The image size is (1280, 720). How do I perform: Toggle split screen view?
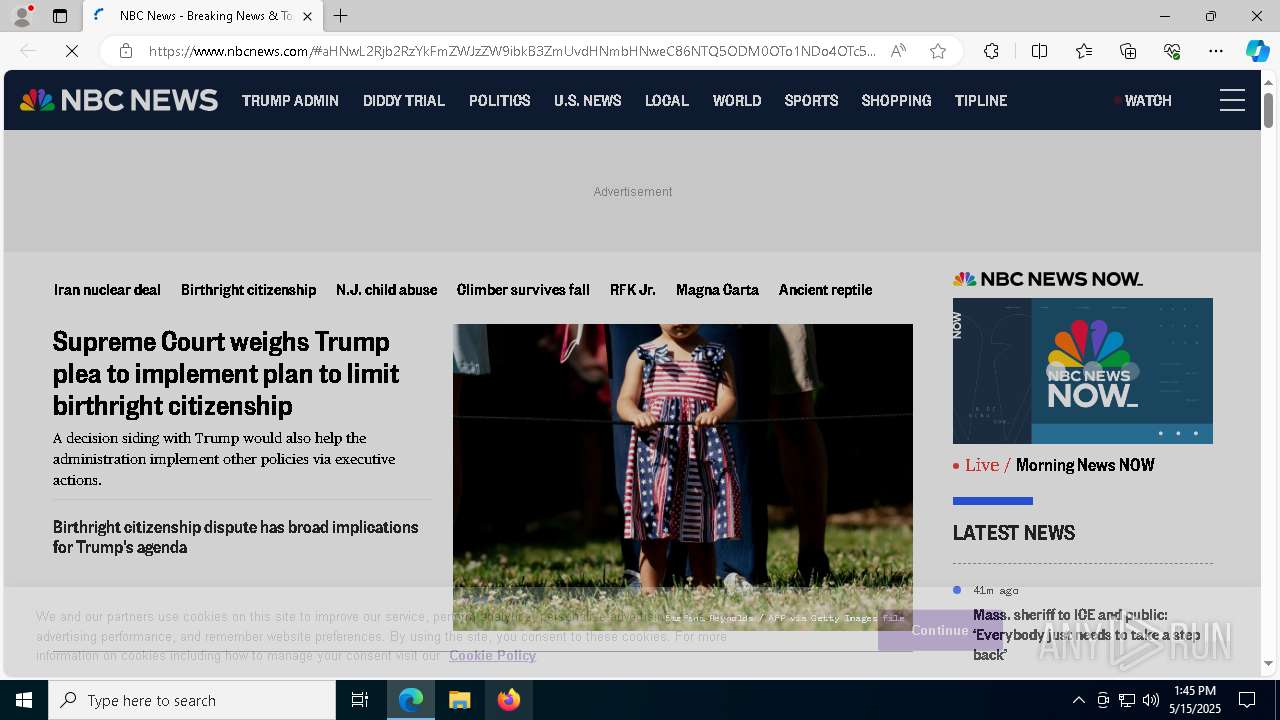tap(1039, 51)
